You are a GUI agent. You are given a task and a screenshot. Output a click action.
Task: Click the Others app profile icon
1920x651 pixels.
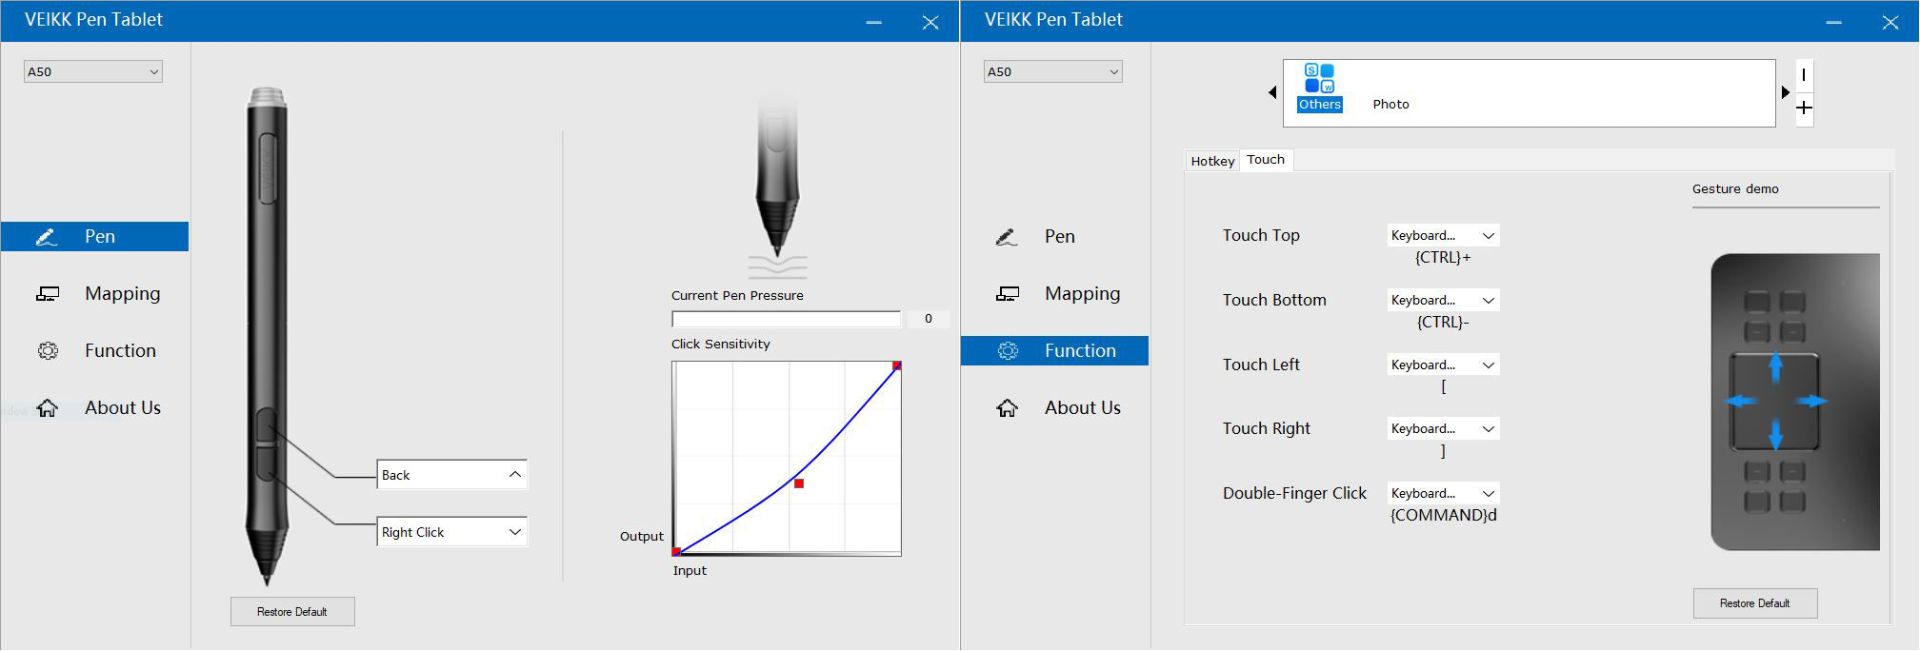pos(1319,80)
